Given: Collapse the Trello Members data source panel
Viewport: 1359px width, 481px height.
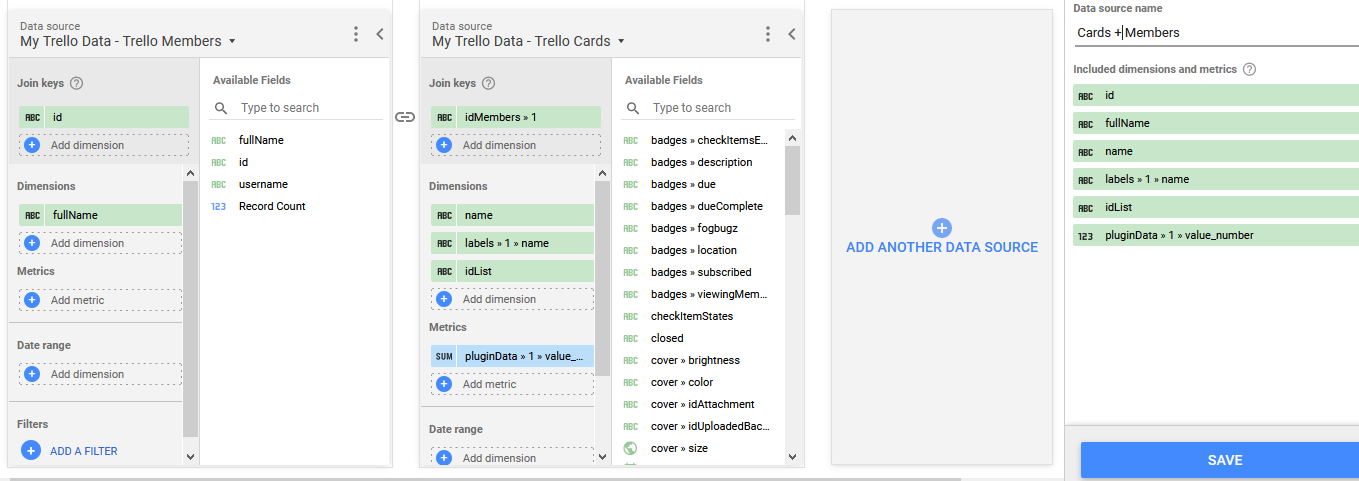Looking at the screenshot, I should (x=380, y=34).
